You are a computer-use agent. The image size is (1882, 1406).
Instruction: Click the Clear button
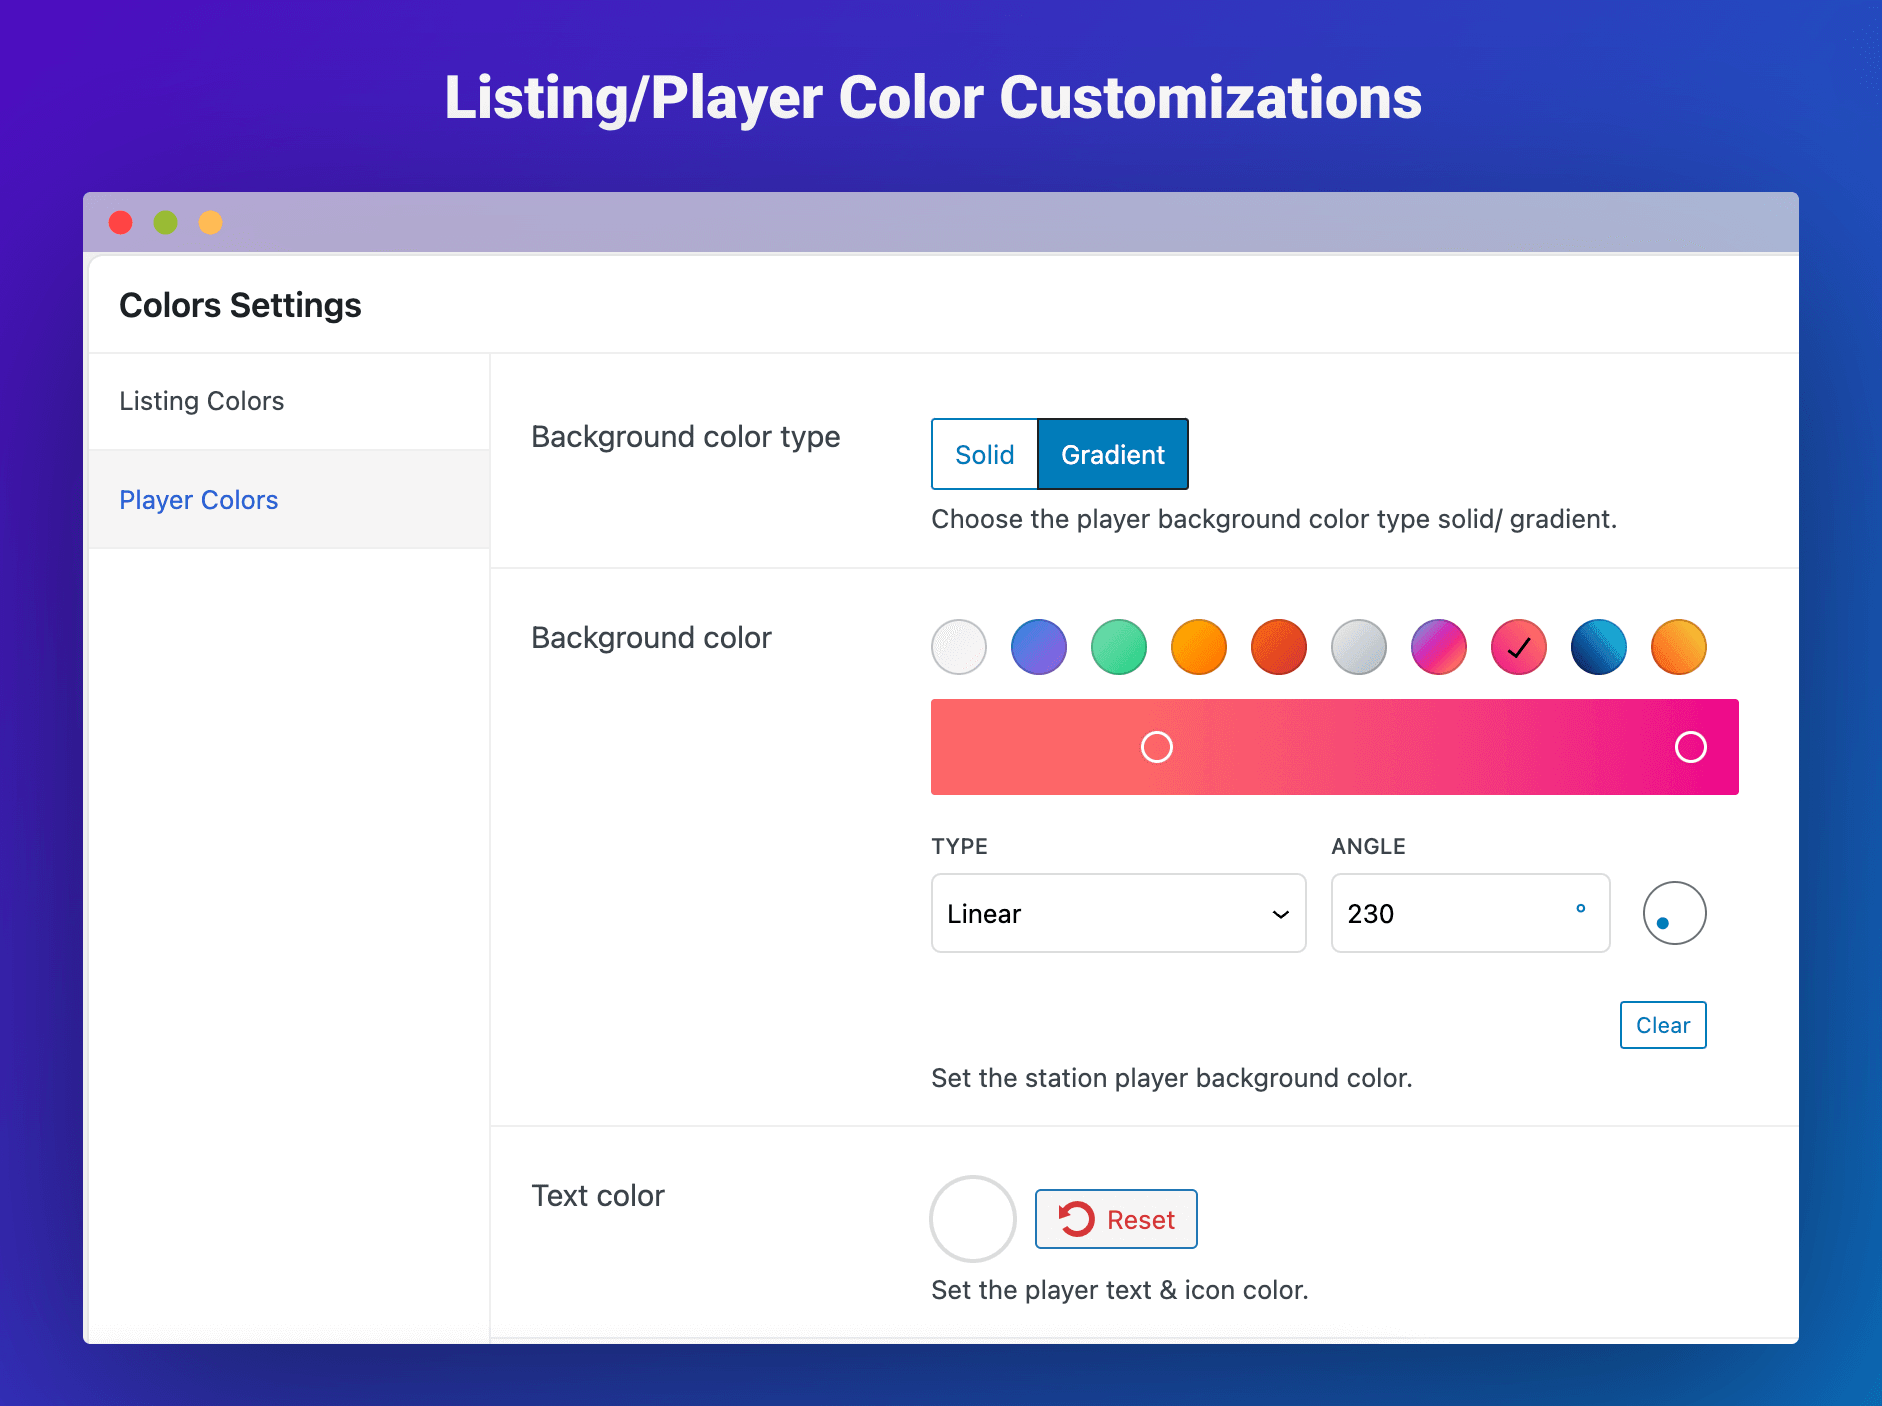(x=1663, y=1025)
